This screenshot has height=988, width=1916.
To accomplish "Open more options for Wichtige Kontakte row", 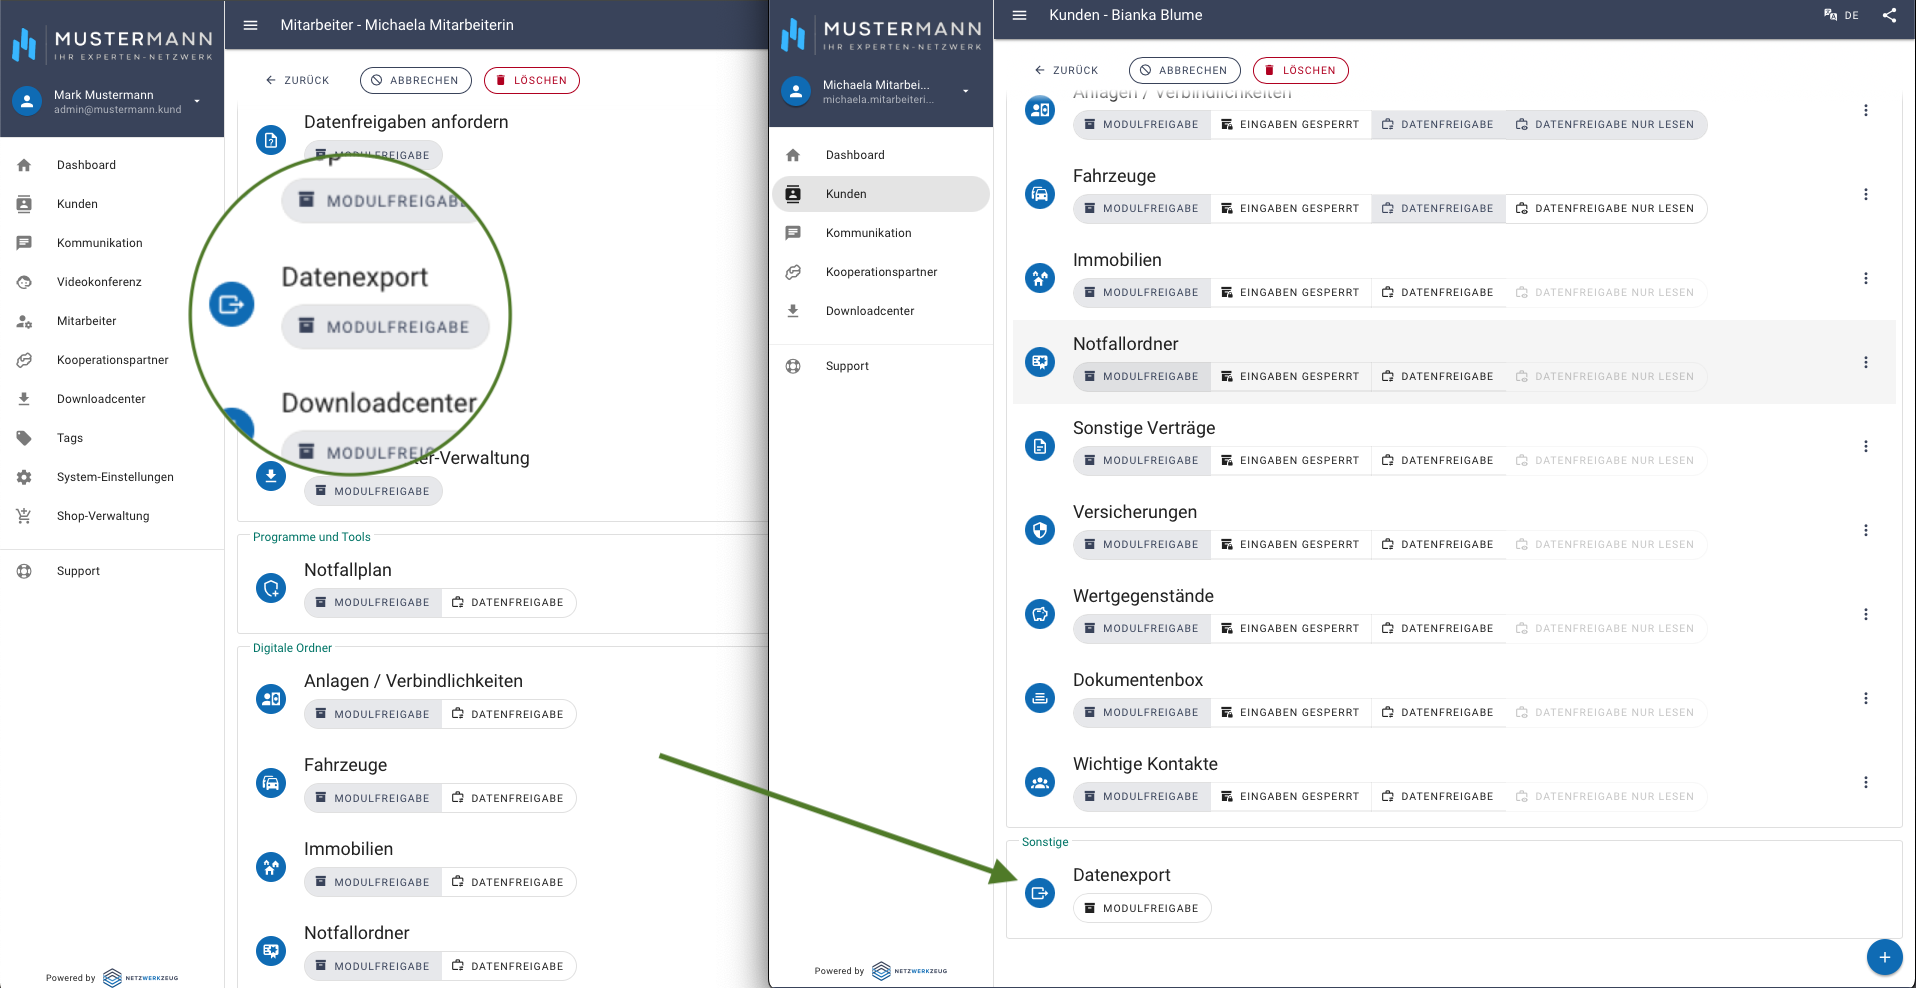I will [1866, 783].
